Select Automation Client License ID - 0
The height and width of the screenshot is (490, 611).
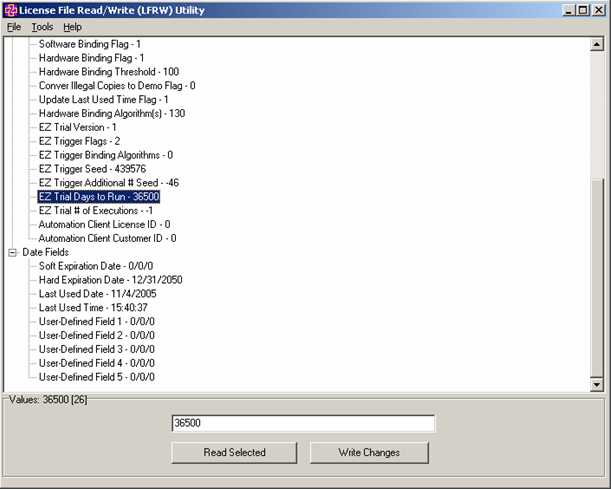pos(104,225)
